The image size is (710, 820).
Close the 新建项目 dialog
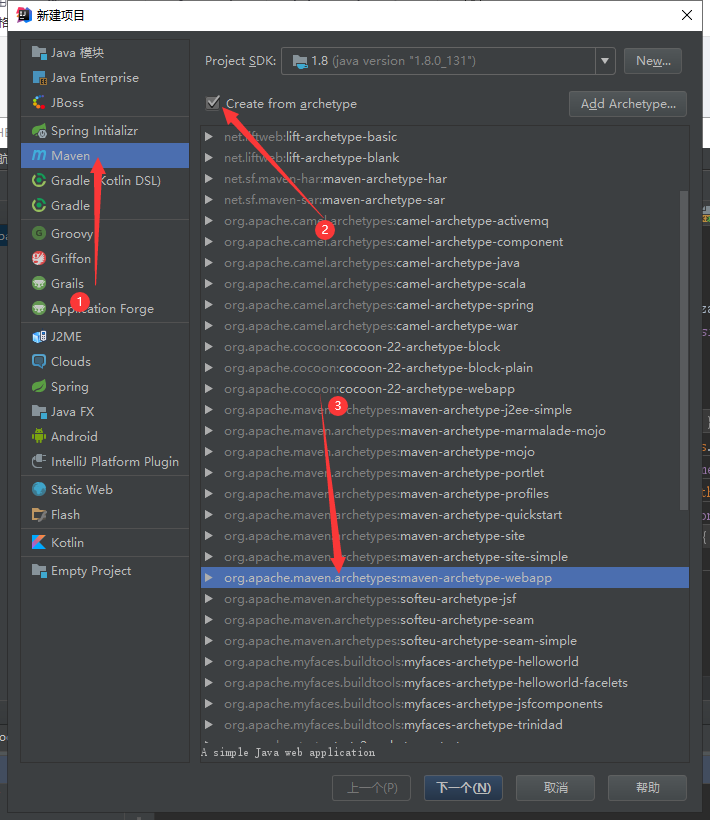point(687,15)
